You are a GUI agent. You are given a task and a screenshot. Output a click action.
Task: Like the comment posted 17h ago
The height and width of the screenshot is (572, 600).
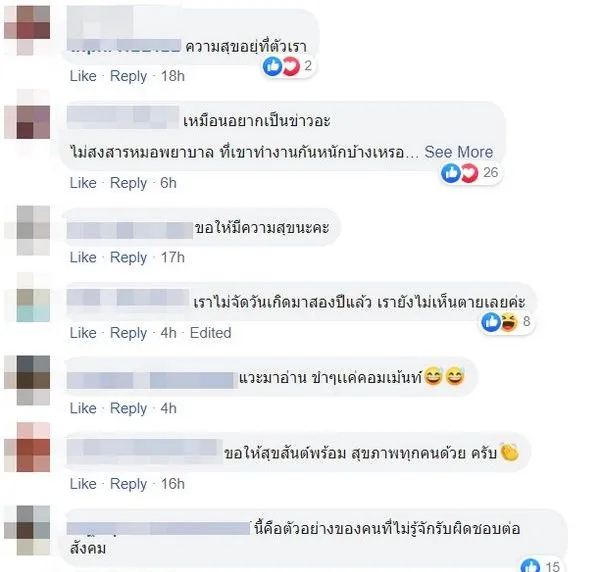(x=83, y=257)
